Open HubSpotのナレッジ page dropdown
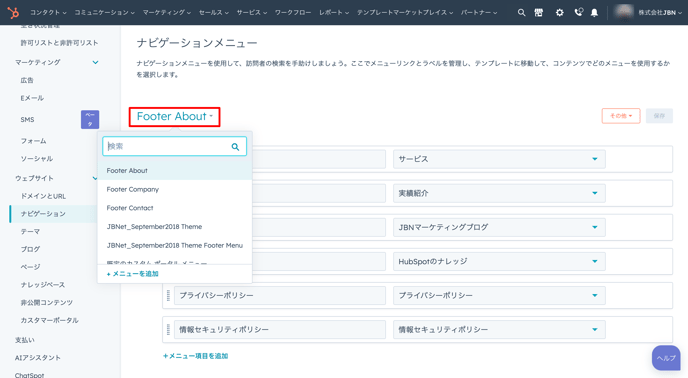 coord(499,262)
